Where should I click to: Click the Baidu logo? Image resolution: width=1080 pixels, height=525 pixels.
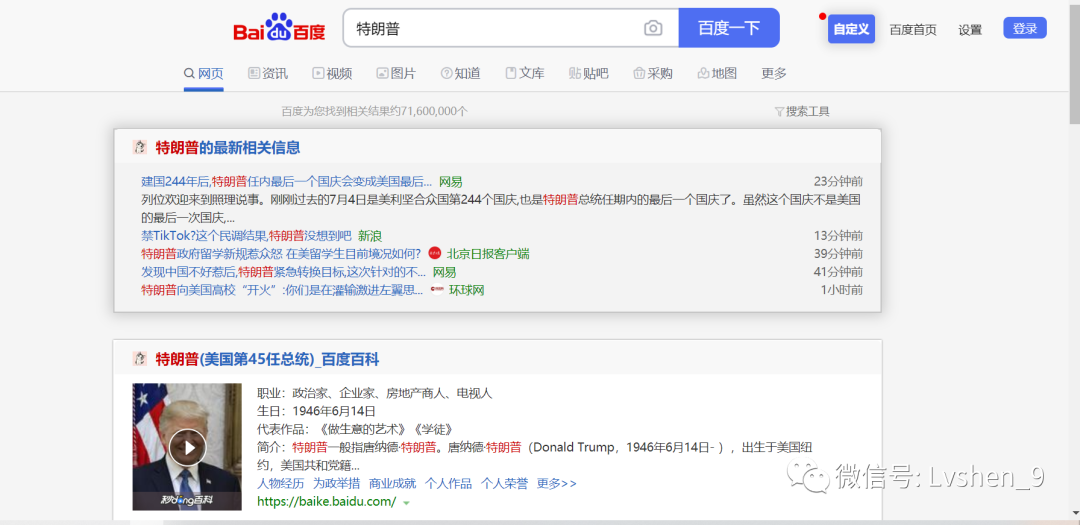click(279, 28)
